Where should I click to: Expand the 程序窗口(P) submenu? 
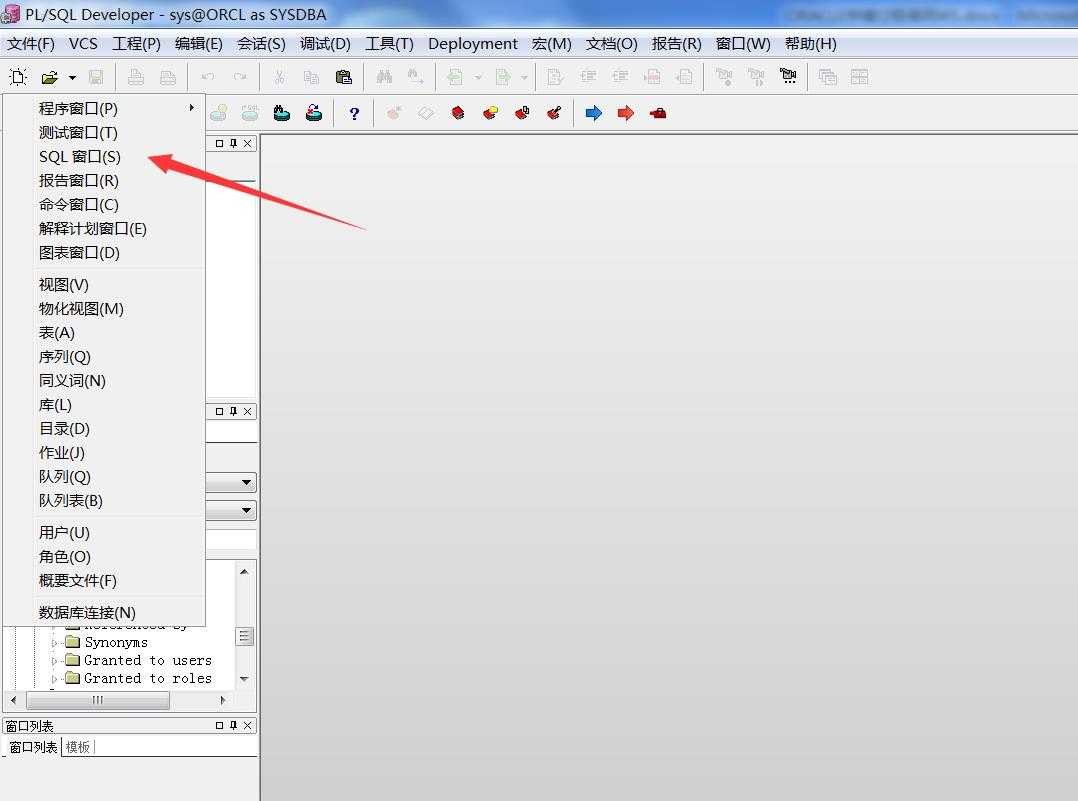click(104, 109)
